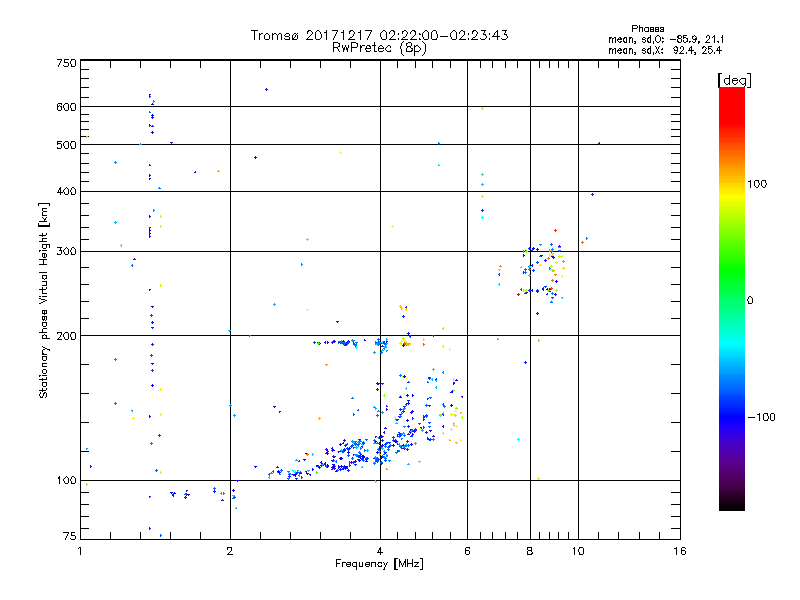
Task: Click the x-axis tick label '4'
Action: [x=380, y=551]
